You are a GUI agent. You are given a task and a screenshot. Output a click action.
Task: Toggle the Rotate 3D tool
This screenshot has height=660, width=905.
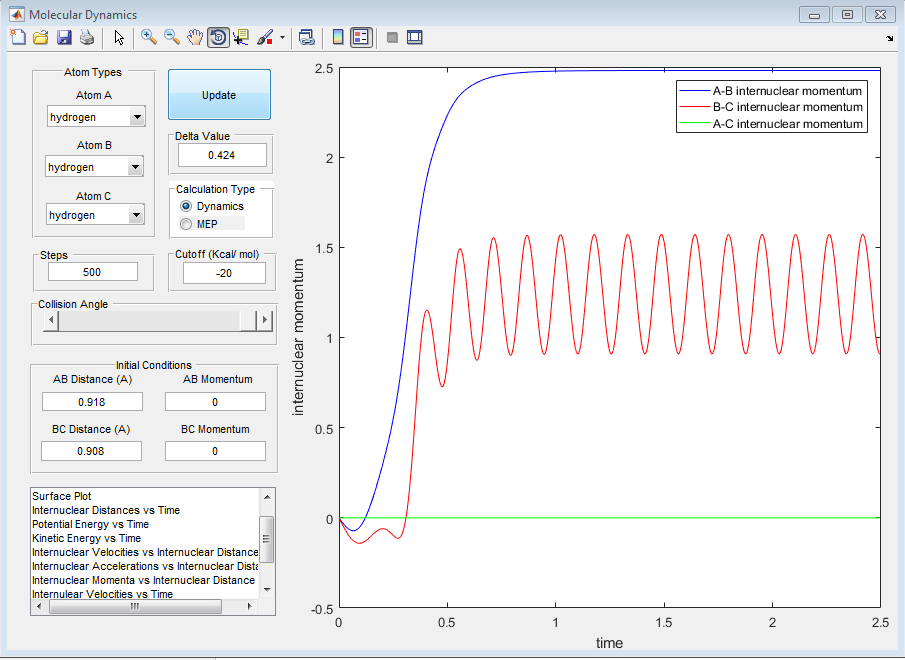point(218,38)
